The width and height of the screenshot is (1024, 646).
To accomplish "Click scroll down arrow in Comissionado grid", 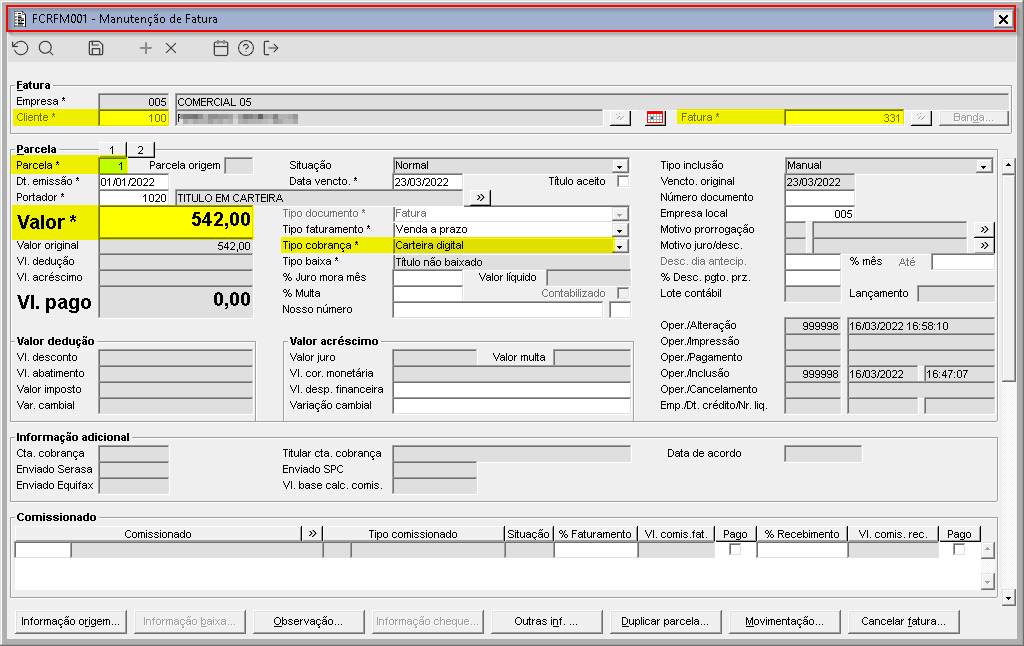I will [987, 581].
